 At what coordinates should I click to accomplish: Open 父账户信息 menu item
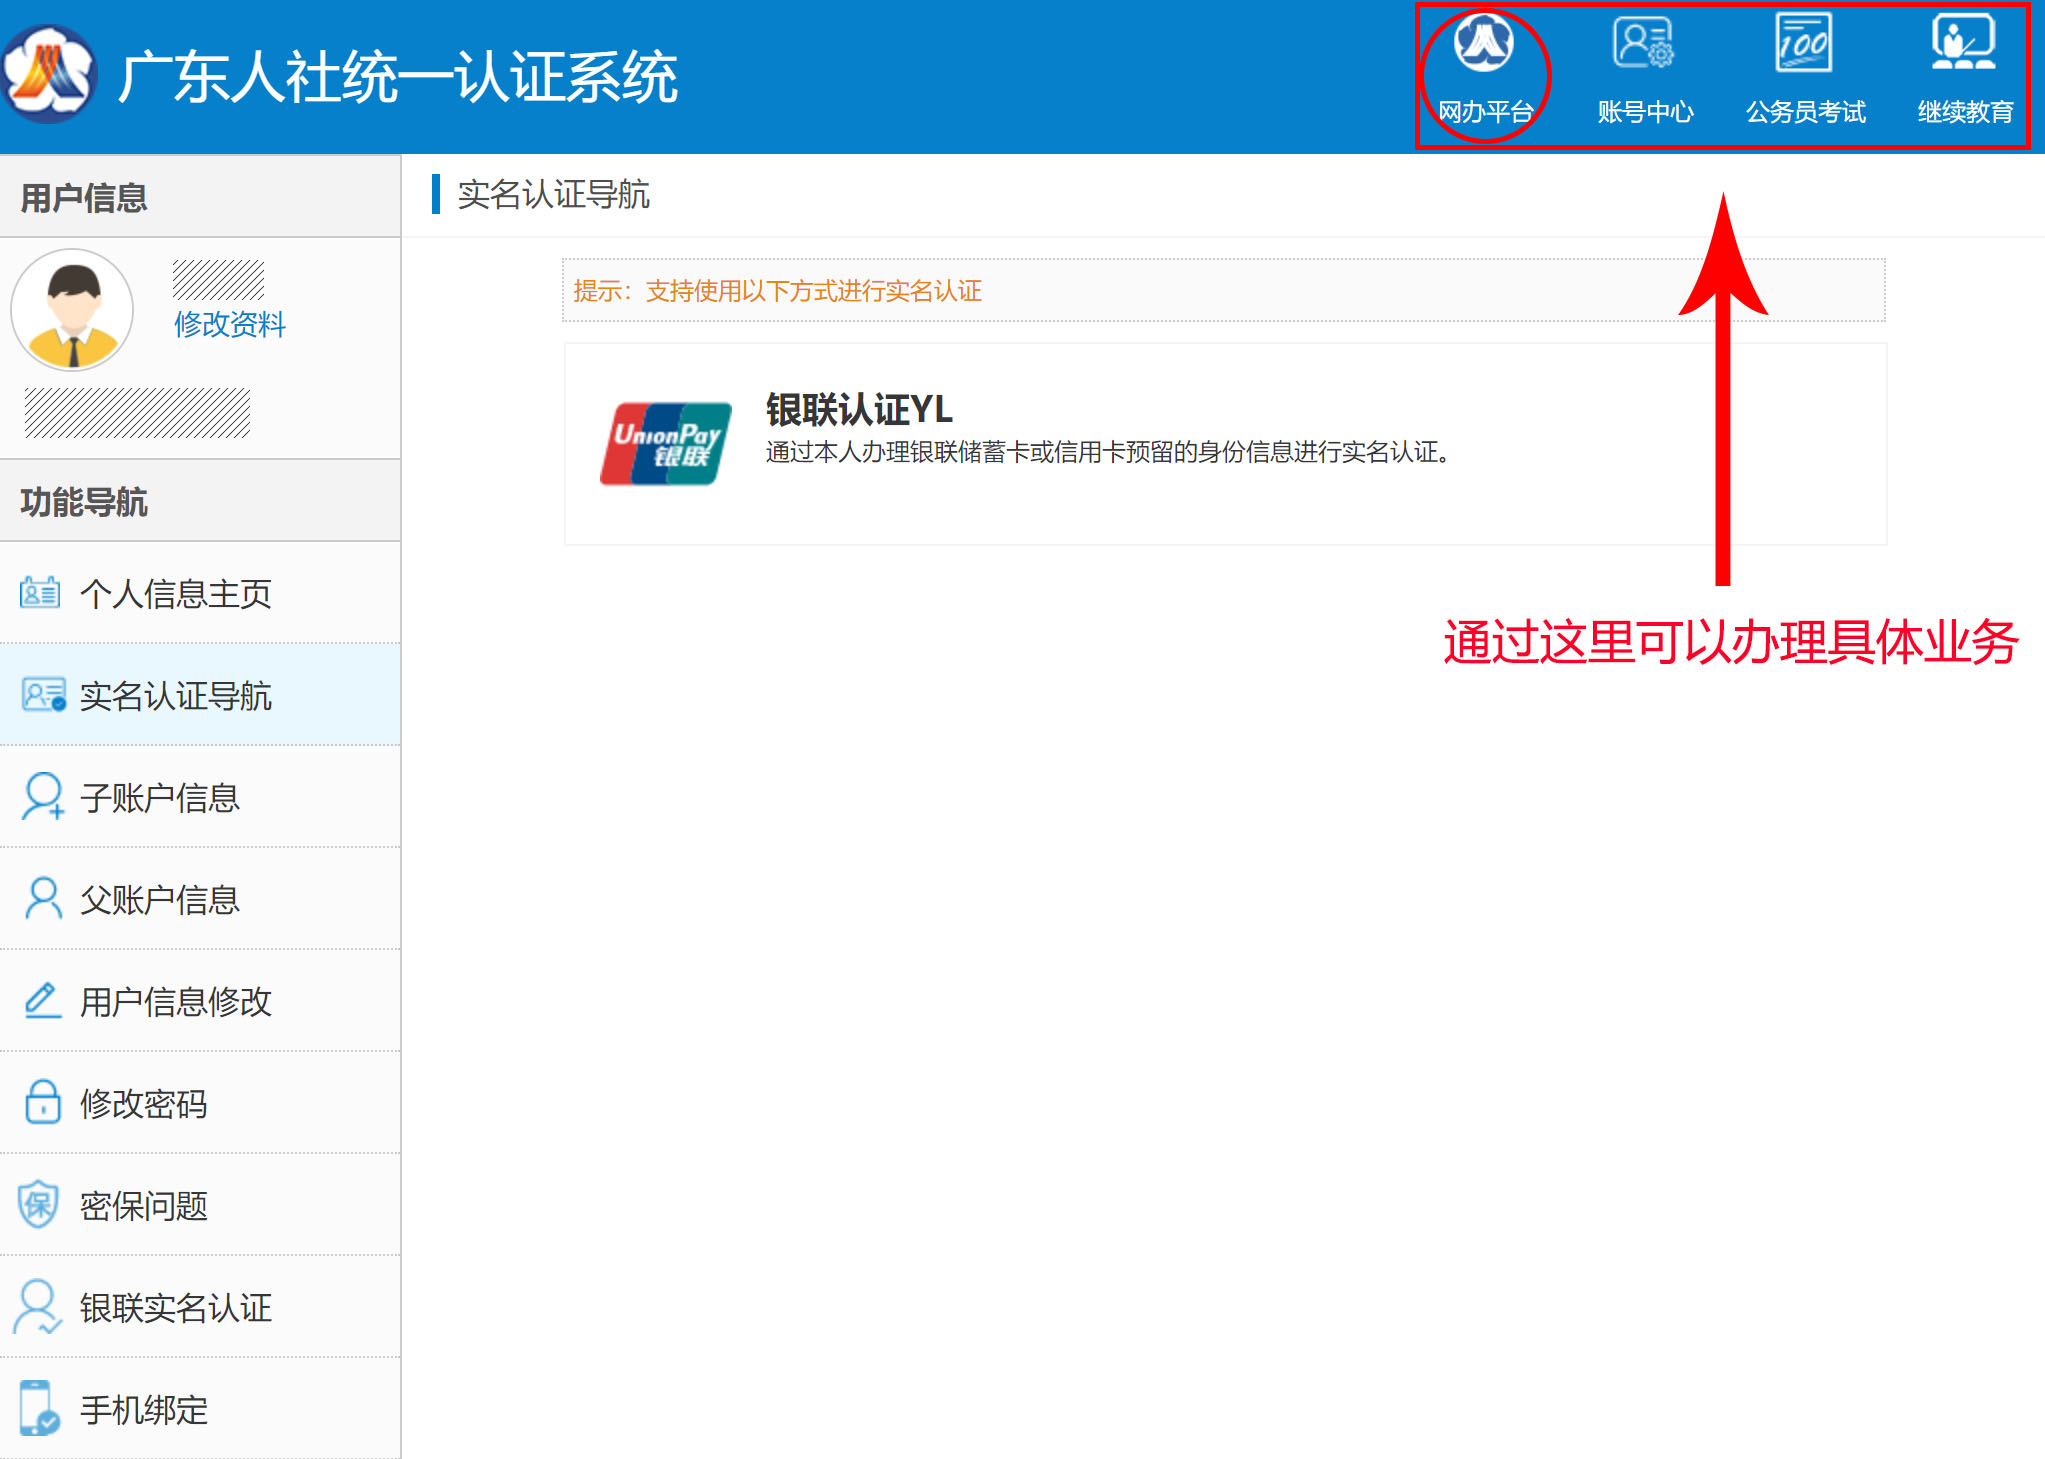160,900
